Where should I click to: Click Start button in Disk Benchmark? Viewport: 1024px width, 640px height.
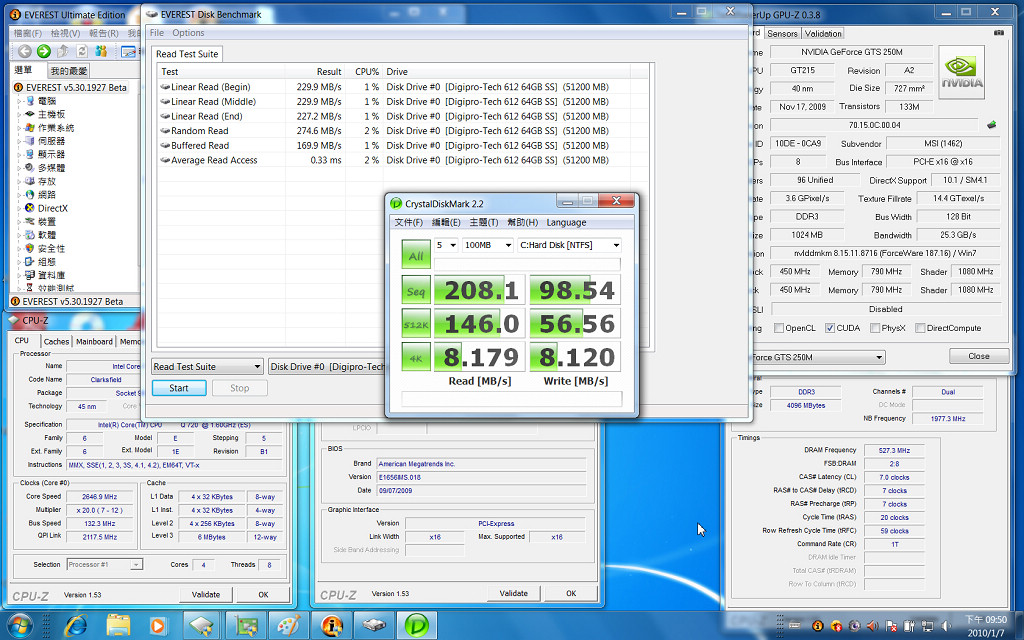[179, 388]
